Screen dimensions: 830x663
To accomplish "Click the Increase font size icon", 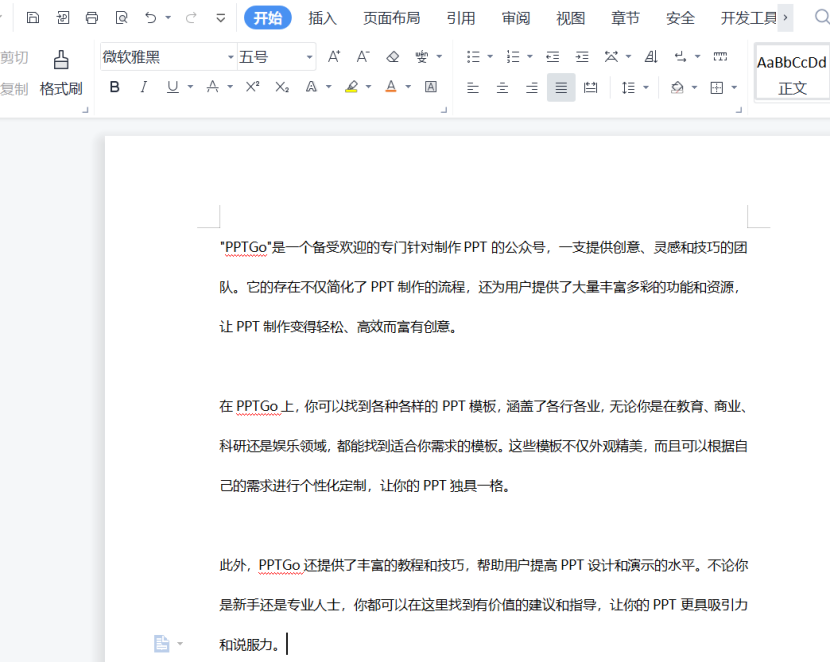I will point(333,56).
